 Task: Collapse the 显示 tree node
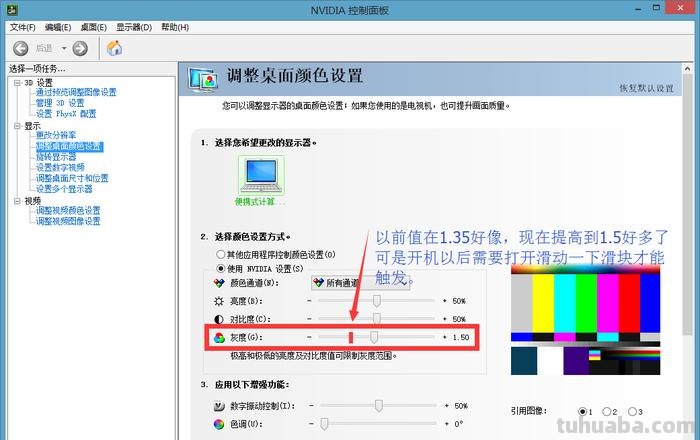click(x=17, y=126)
